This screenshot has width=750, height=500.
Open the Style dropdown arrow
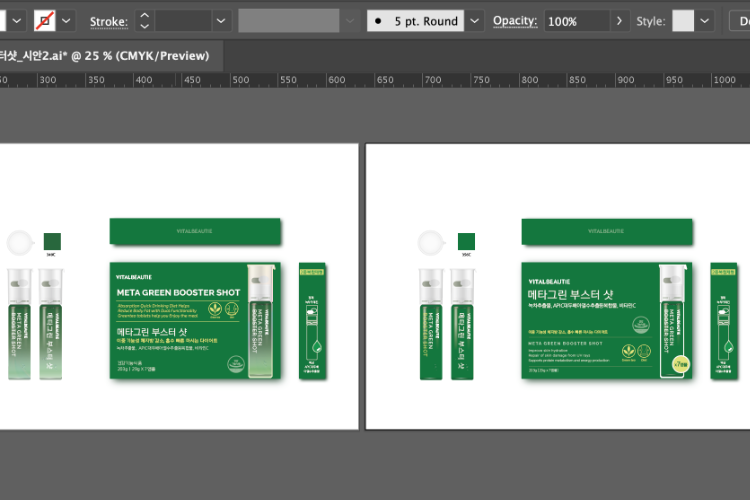point(705,21)
